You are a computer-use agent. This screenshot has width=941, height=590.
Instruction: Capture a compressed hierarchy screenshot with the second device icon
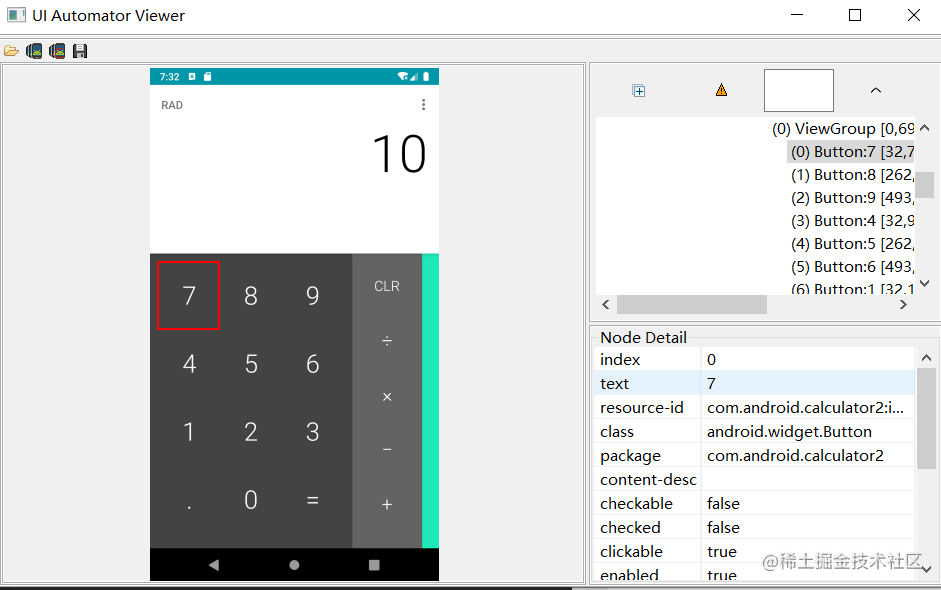tap(57, 51)
